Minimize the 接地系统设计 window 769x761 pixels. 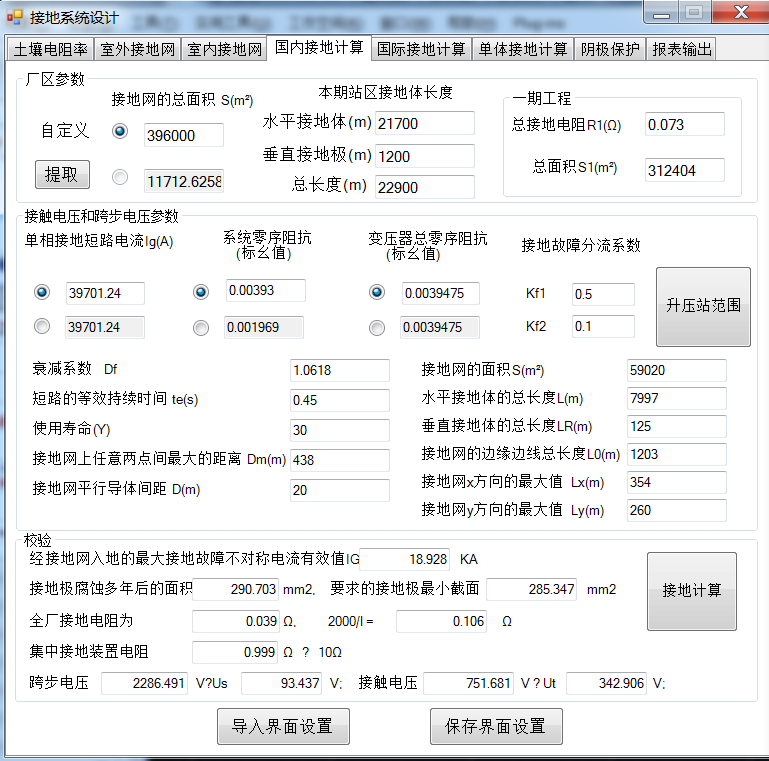point(661,12)
